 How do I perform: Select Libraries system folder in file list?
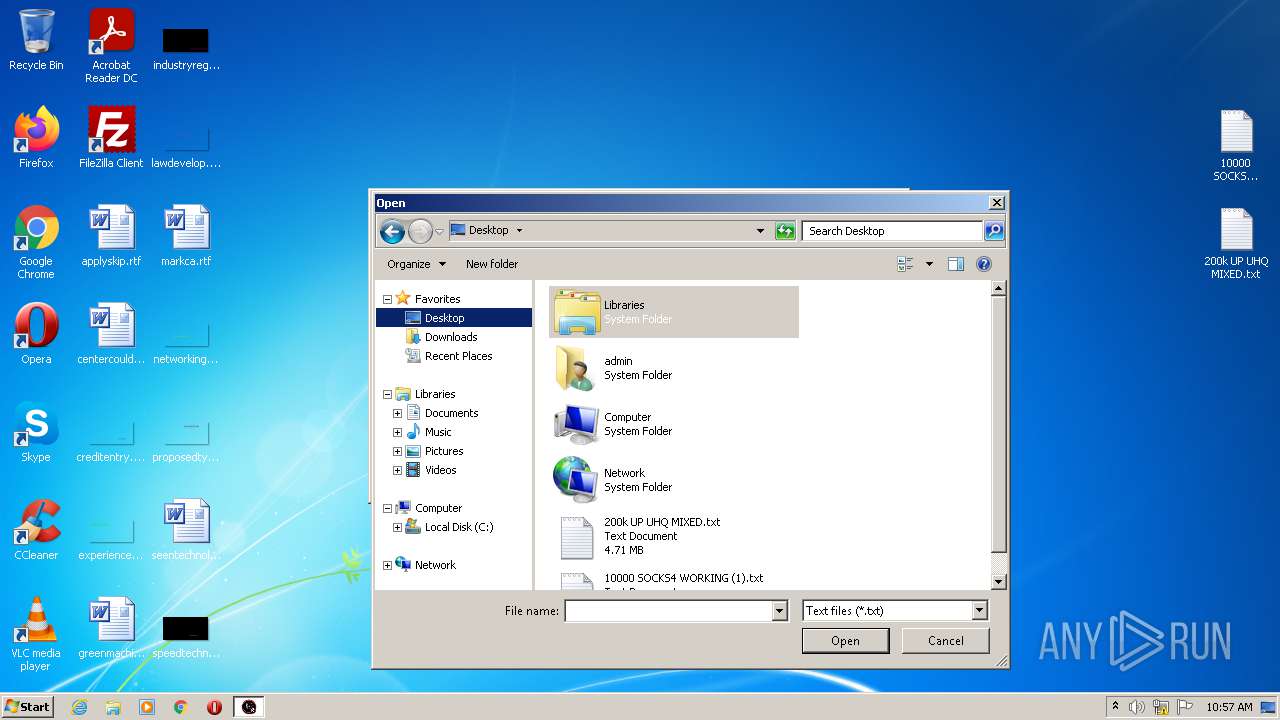(674, 312)
